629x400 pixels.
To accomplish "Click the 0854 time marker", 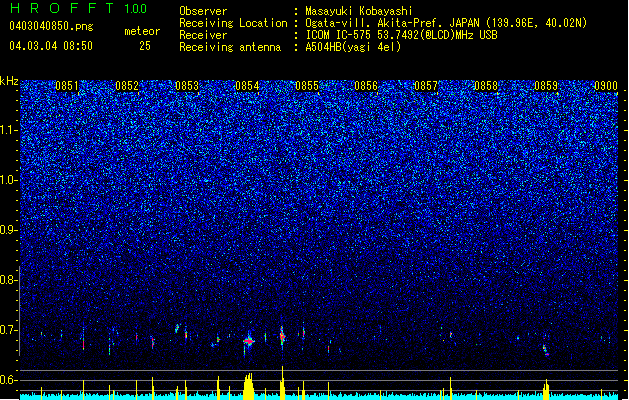I will click(x=247, y=86).
